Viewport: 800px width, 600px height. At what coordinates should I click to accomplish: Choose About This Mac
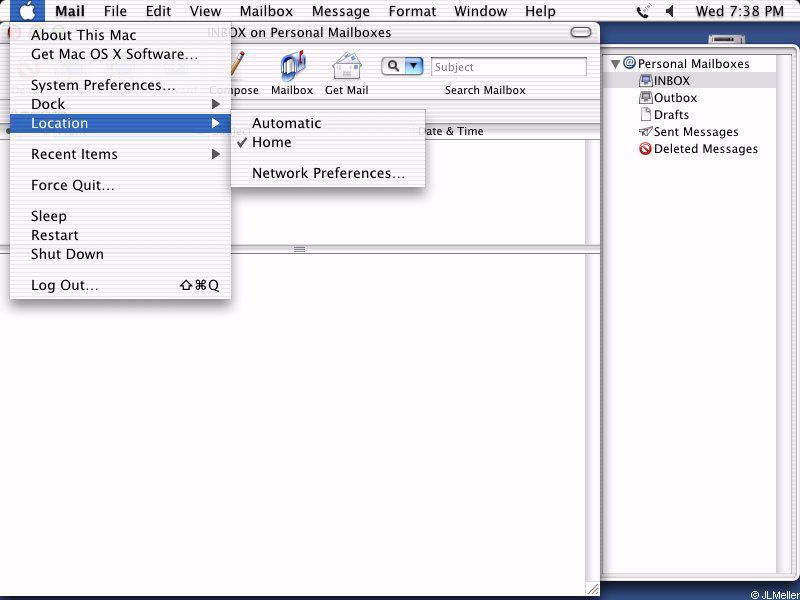pyautogui.click(x=120, y=35)
